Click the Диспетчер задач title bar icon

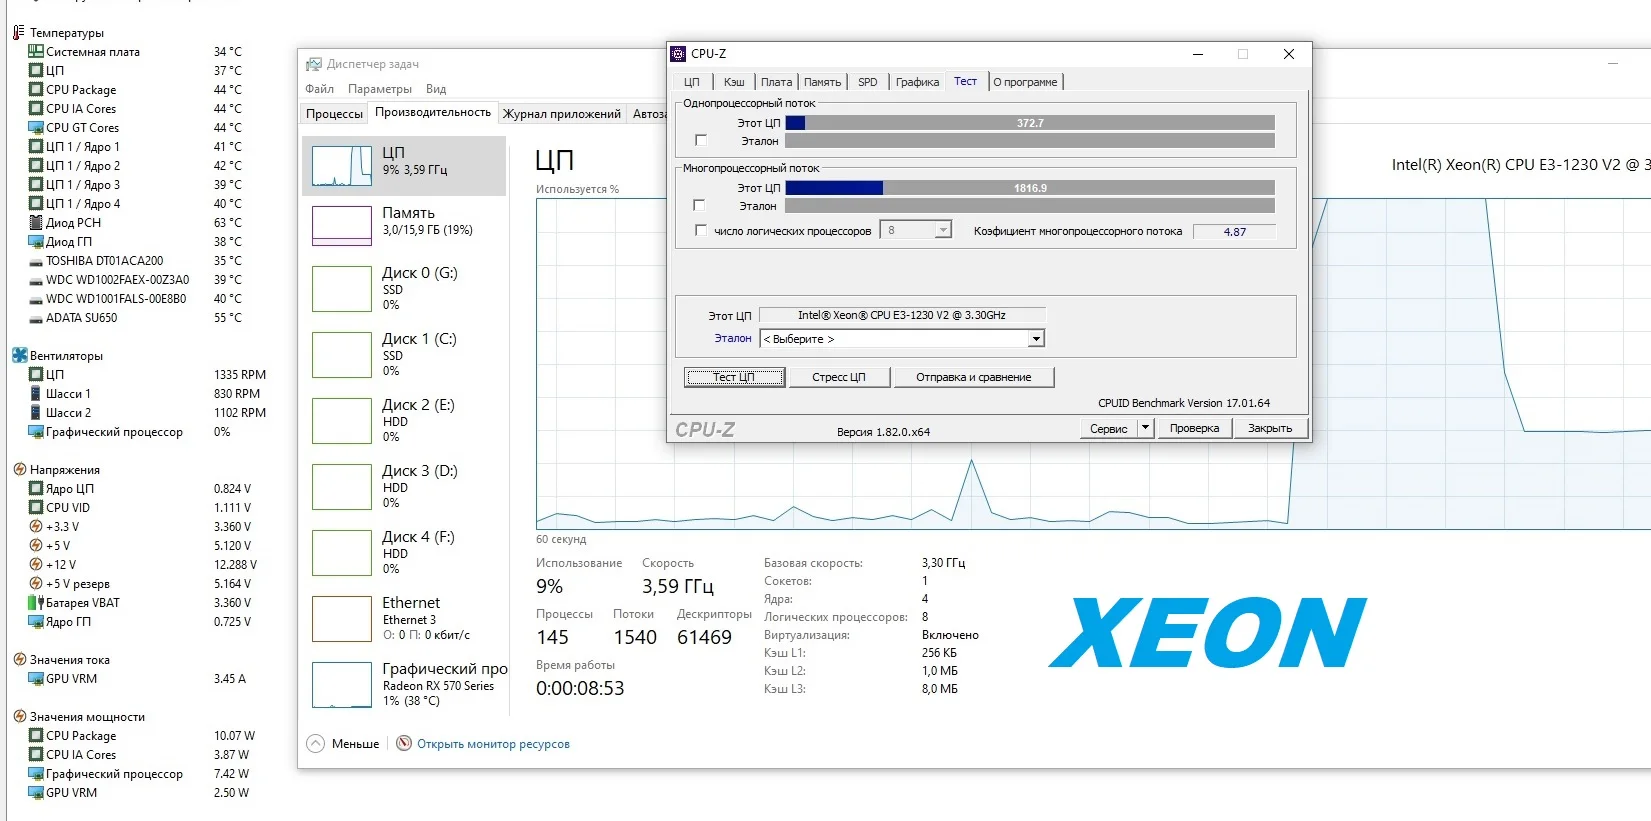[x=314, y=64]
